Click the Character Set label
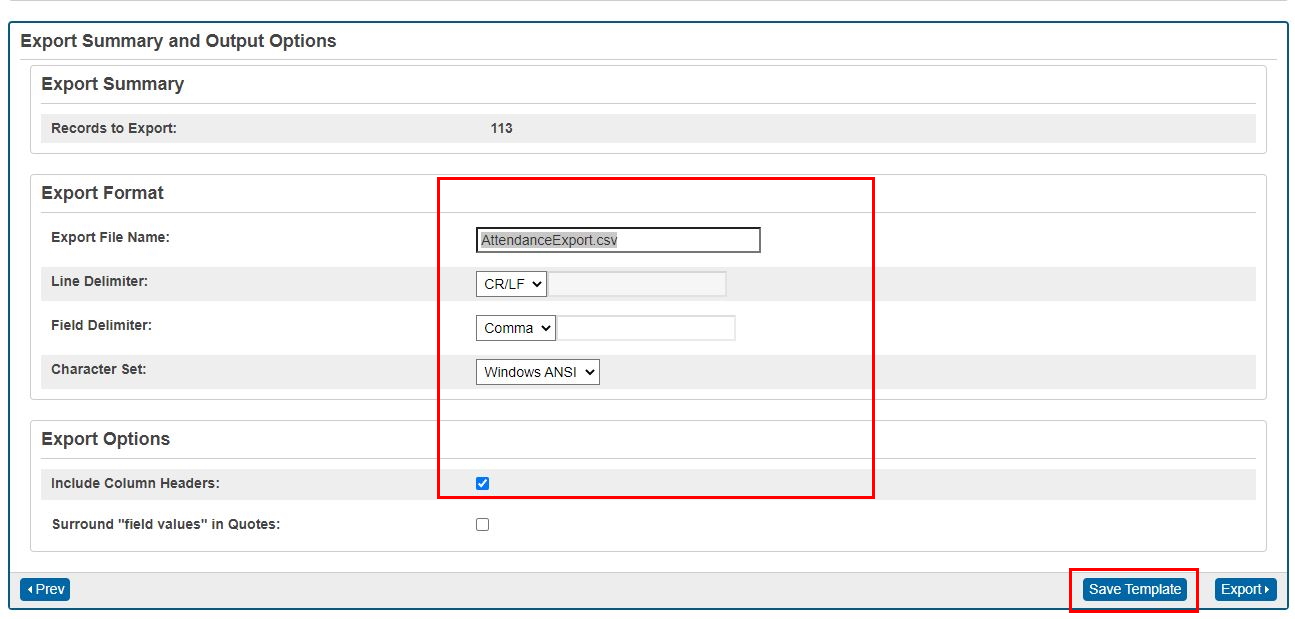This screenshot has width=1295, height=619. [98, 369]
